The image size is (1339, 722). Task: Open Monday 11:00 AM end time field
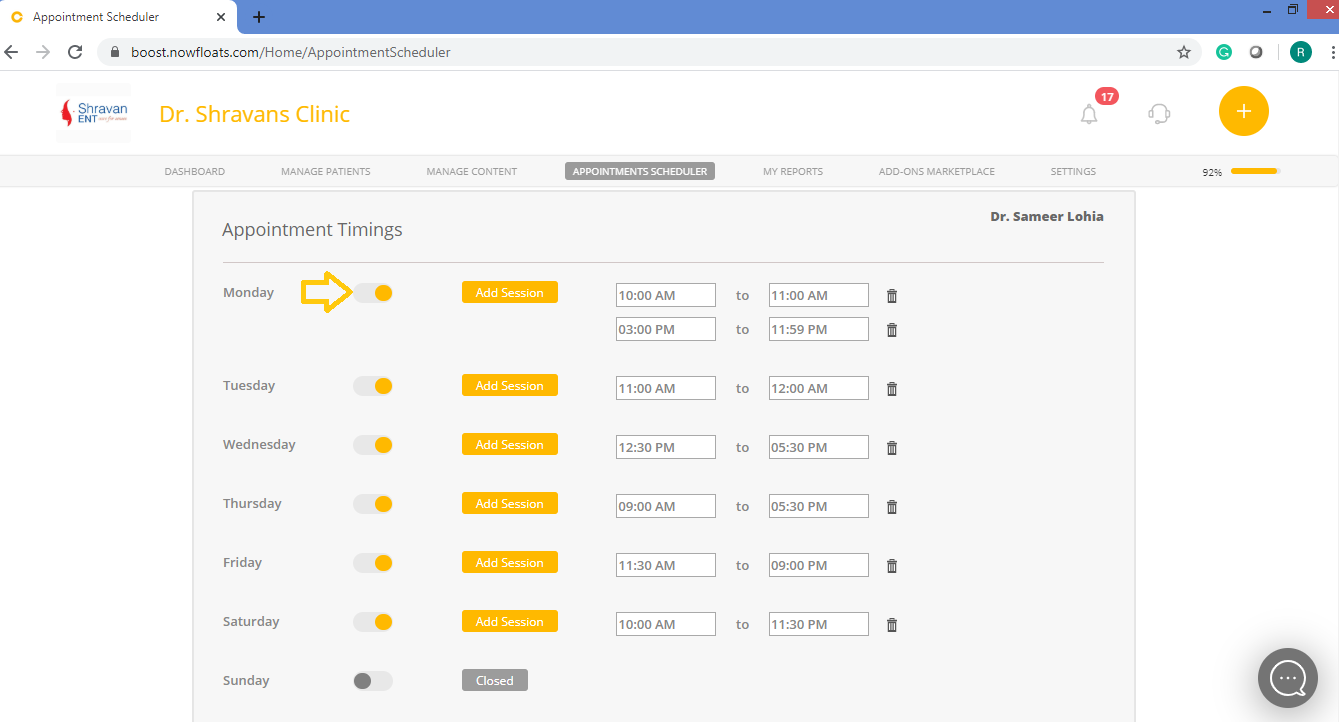819,295
